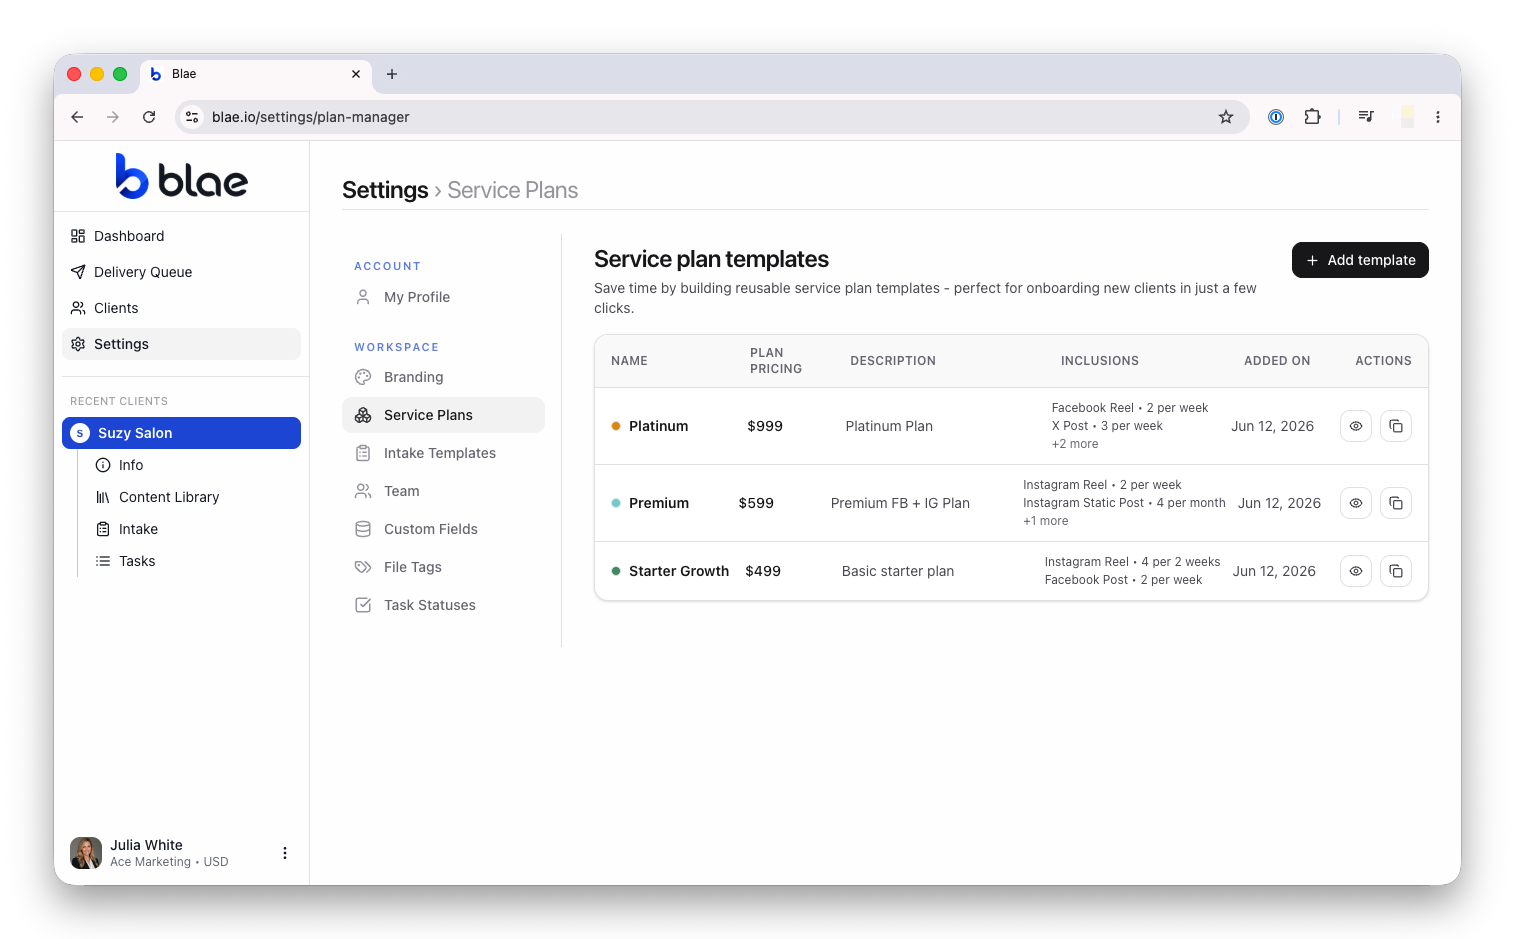Screen dimensions: 1515x939
Task: Click 'Basic starter plan' description
Action: pos(898,571)
